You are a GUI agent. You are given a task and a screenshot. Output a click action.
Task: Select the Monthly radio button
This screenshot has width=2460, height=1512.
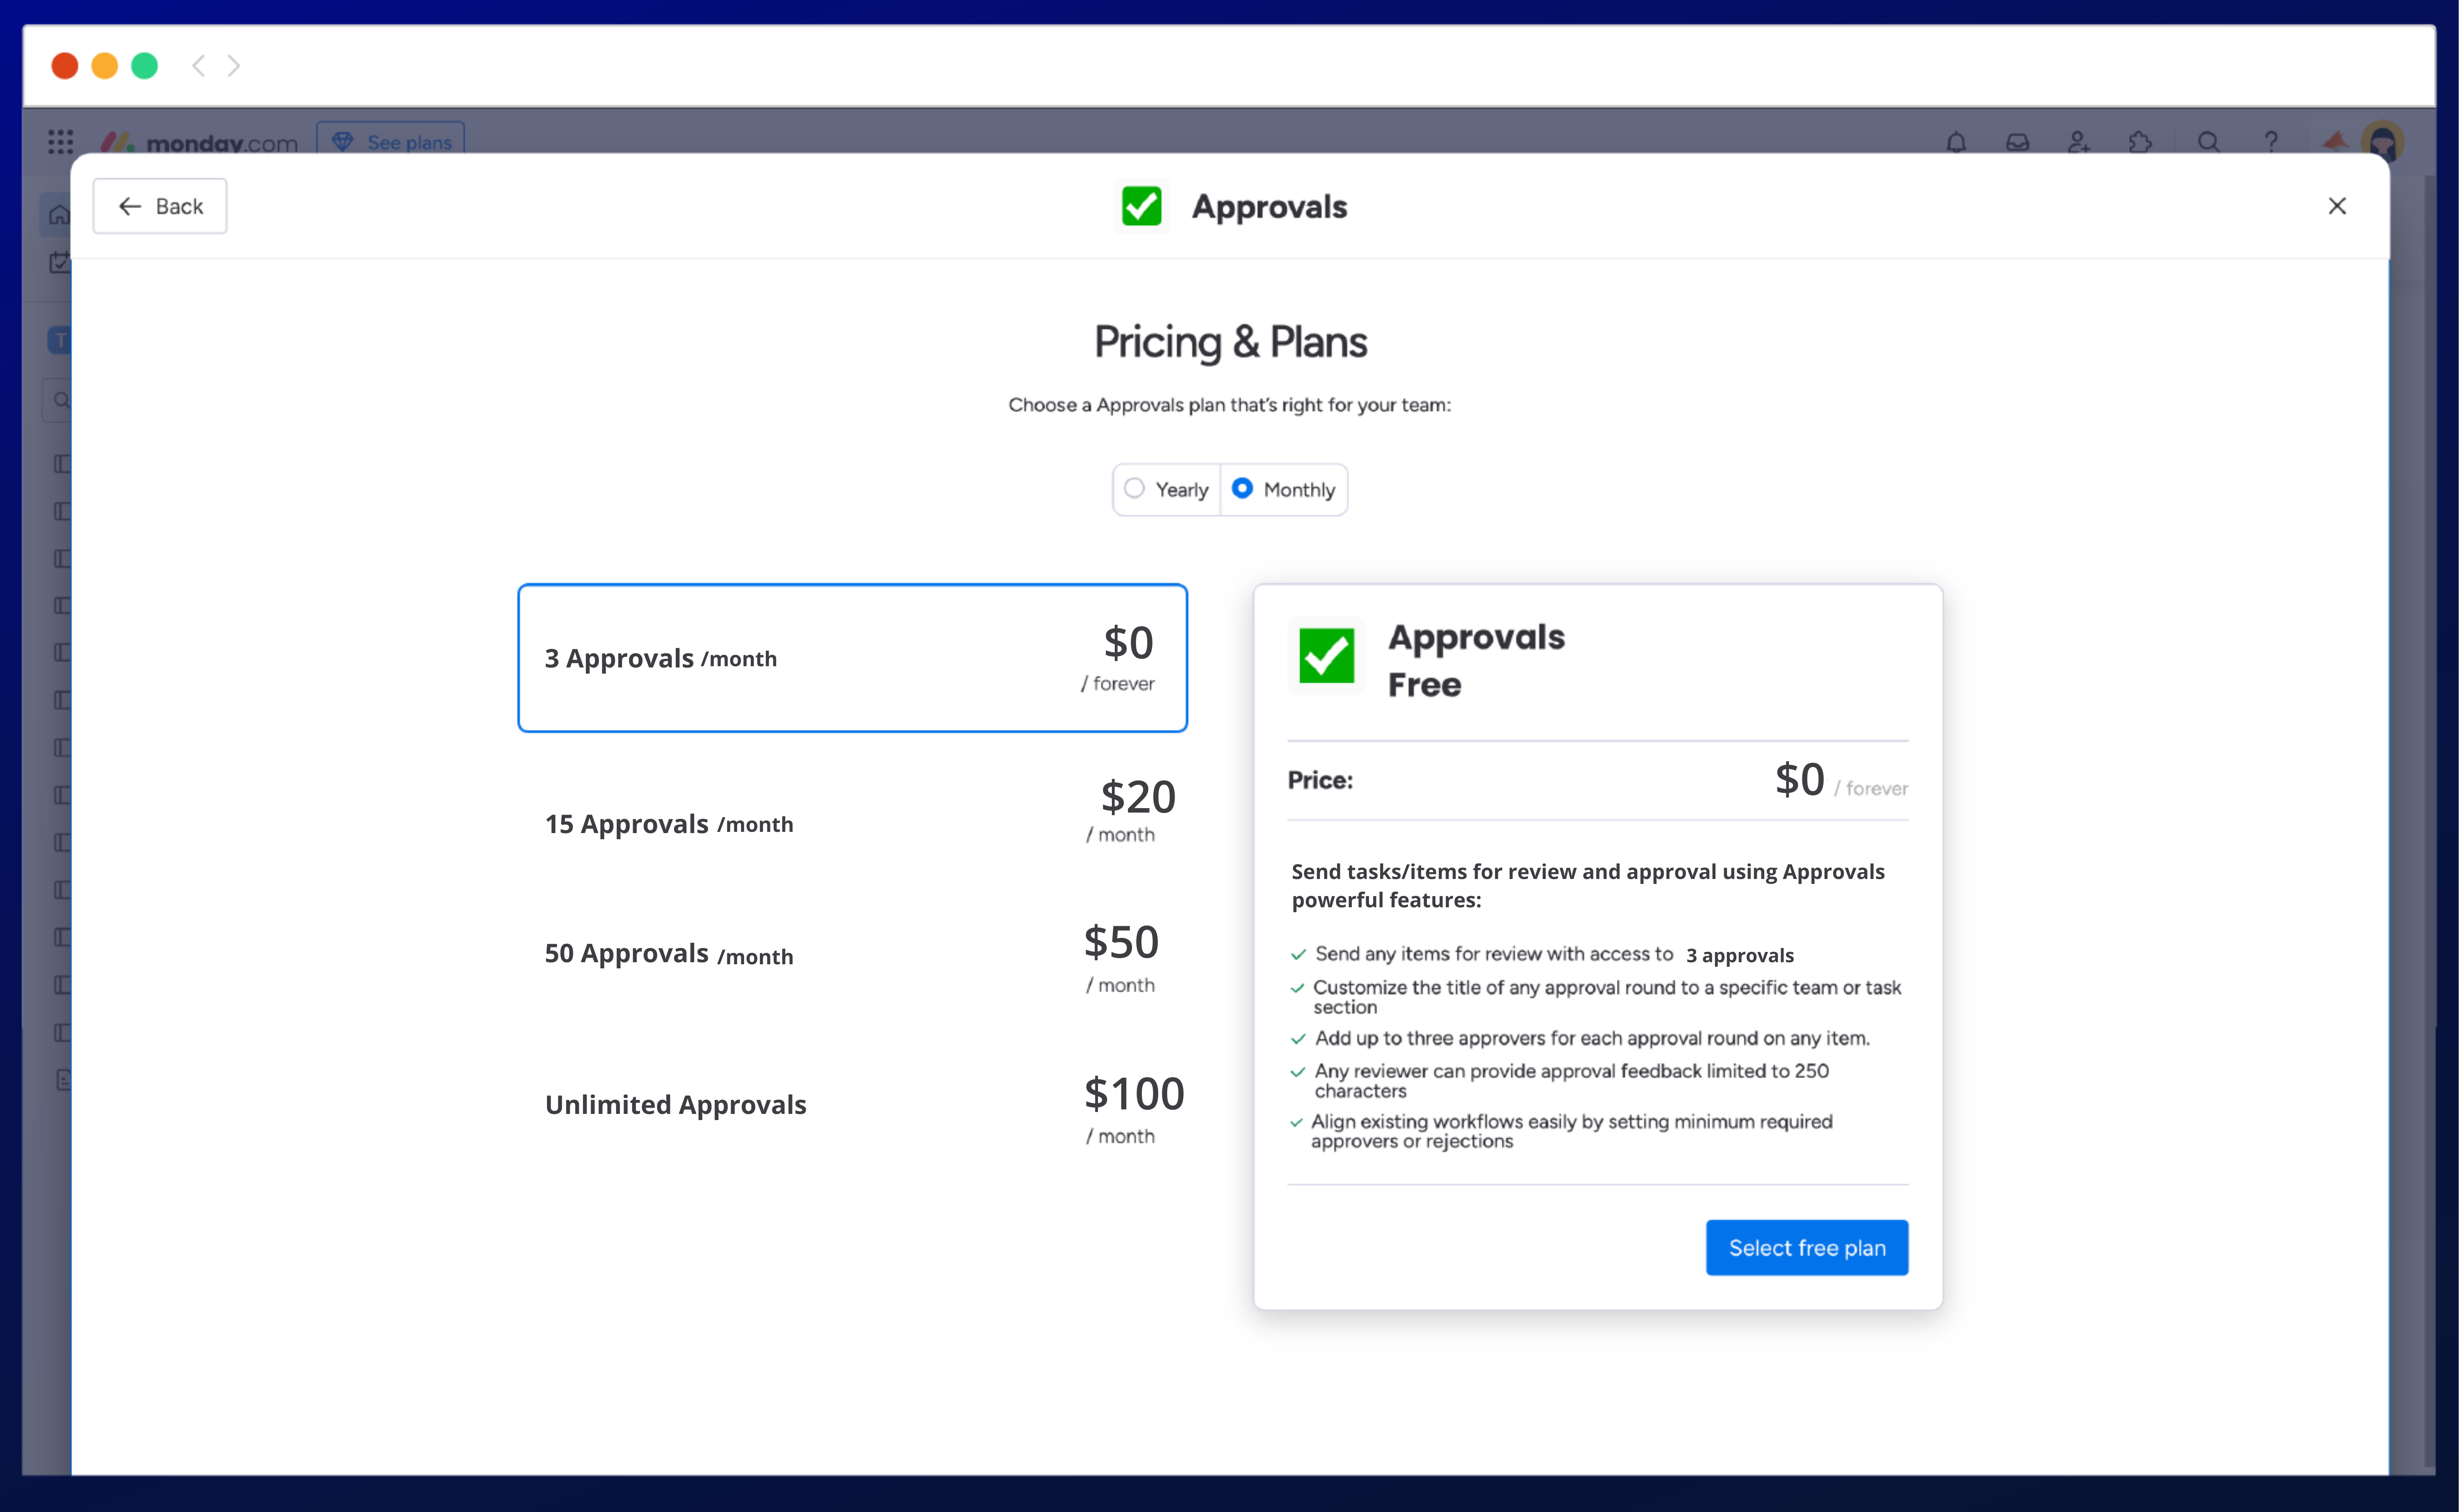[1242, 488]
